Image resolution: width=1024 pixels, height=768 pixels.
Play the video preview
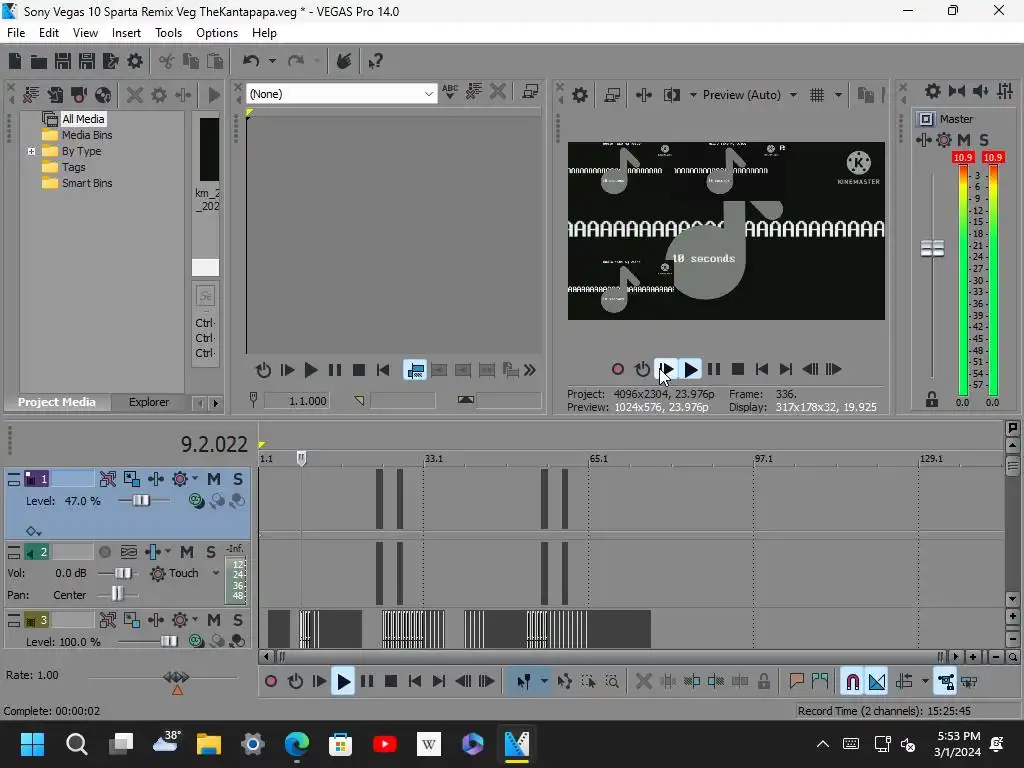(x=690, y=370)
